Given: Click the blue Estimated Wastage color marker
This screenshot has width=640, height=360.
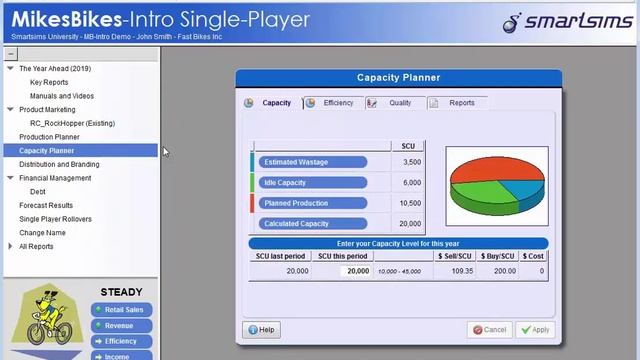Looking at the screenshot, I should (x=252, y=162).
